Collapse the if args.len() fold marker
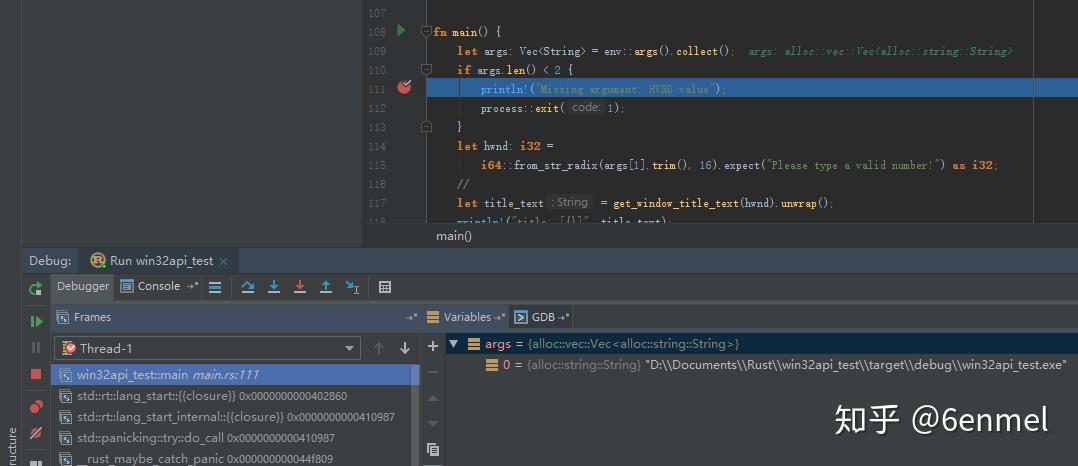The width and height of the screenshot is (1078, 466). click(426, 69)
